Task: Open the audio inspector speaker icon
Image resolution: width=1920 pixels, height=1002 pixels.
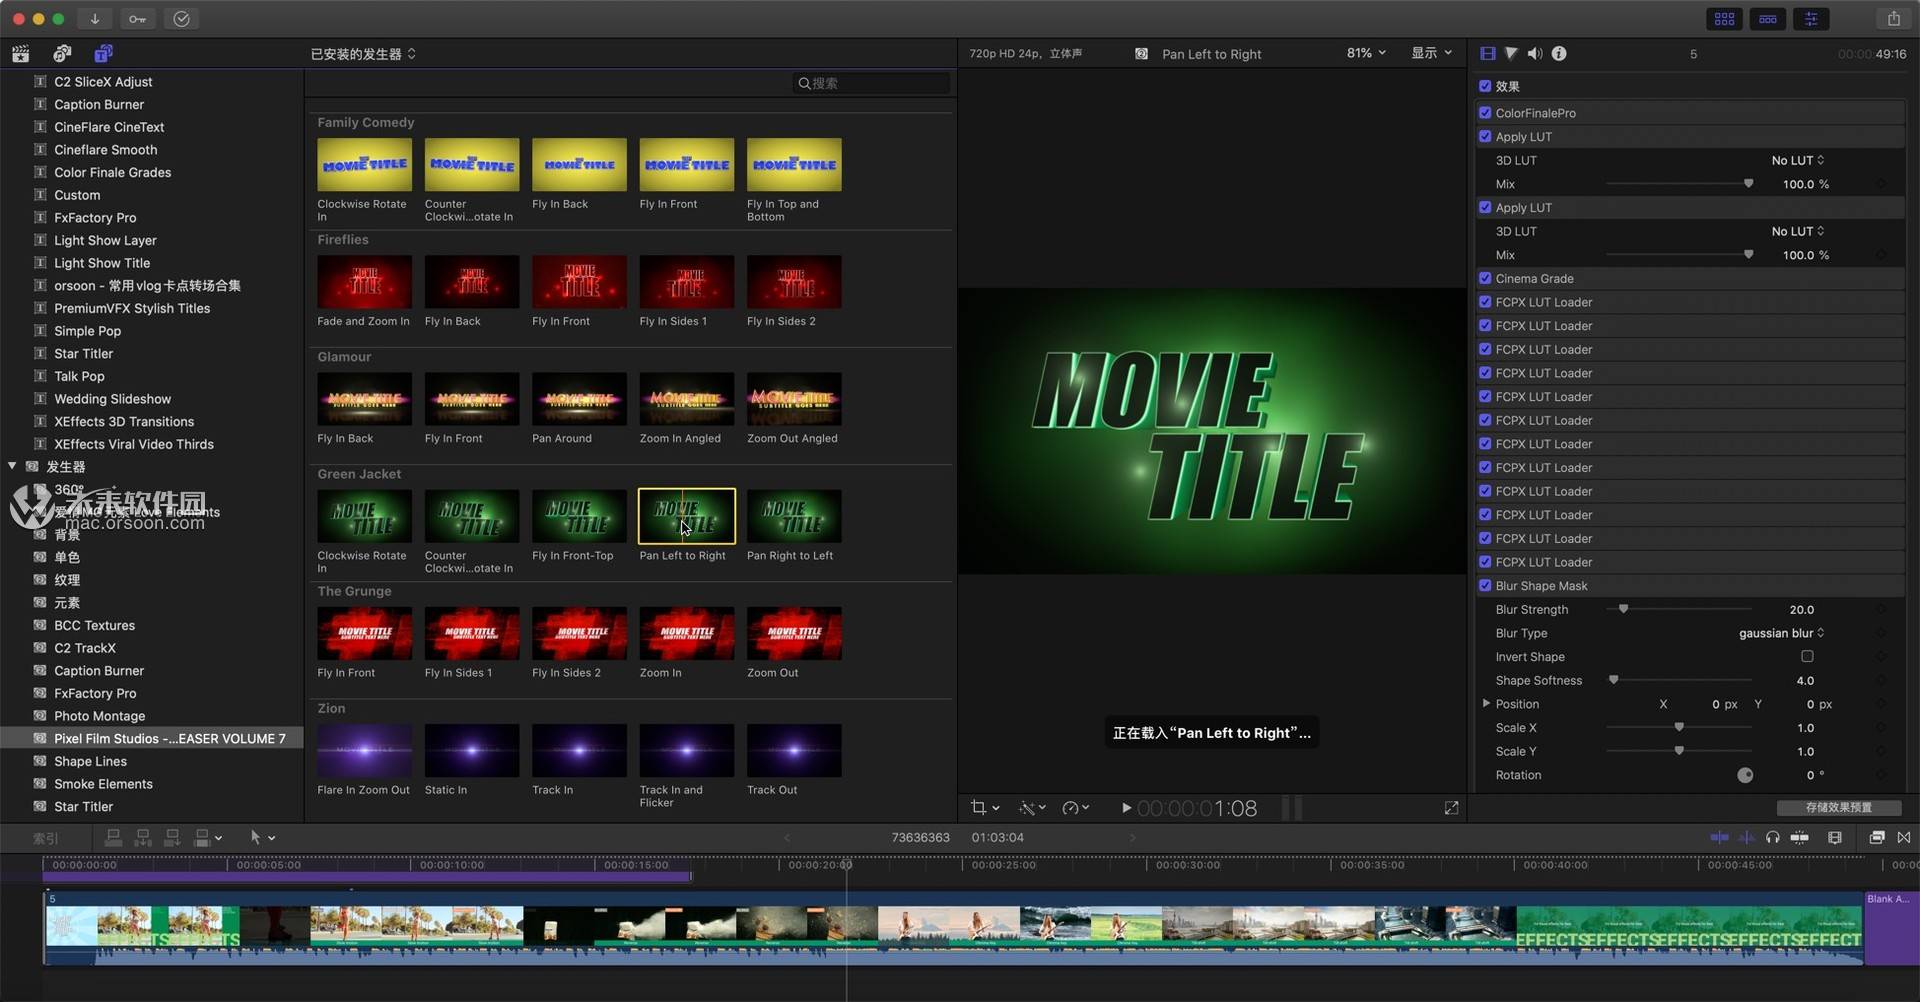Action: click(x=1535, y=53)
